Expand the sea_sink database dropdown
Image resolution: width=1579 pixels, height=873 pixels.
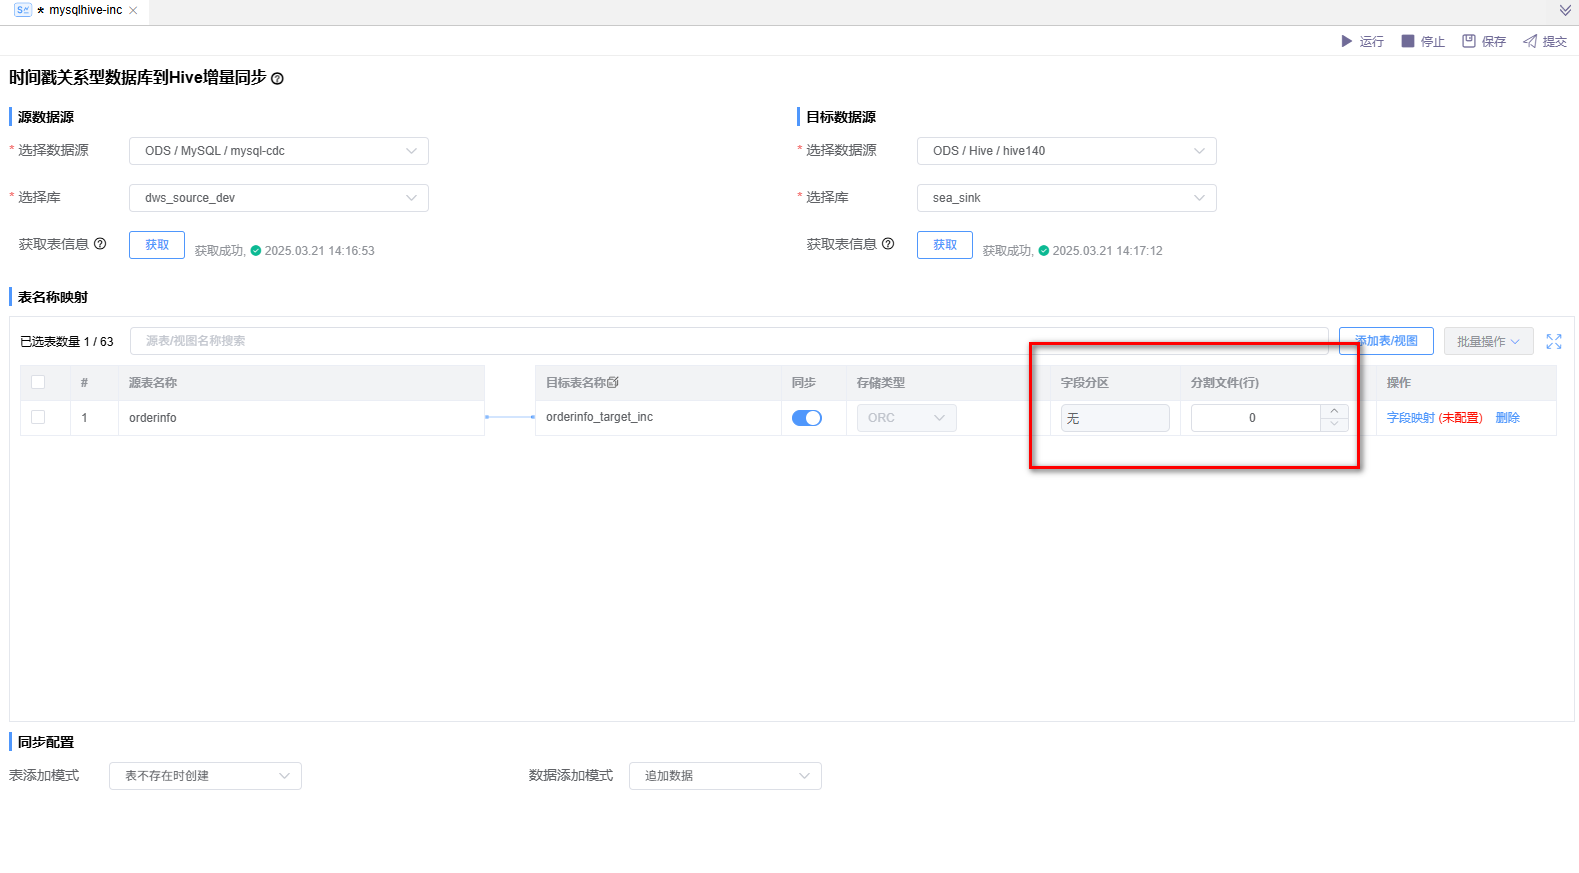[x=1066, y=198]
